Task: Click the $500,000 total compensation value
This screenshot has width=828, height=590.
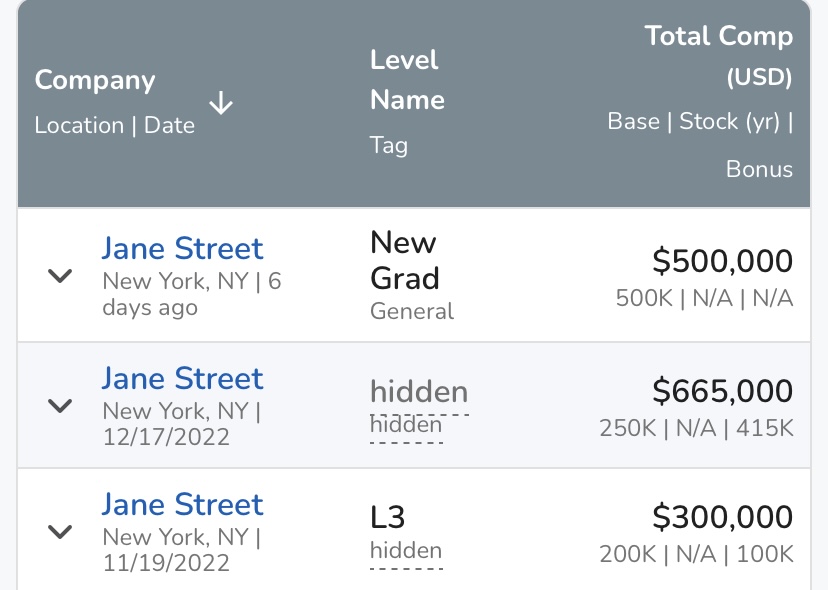Action: (x=722, y=261)
